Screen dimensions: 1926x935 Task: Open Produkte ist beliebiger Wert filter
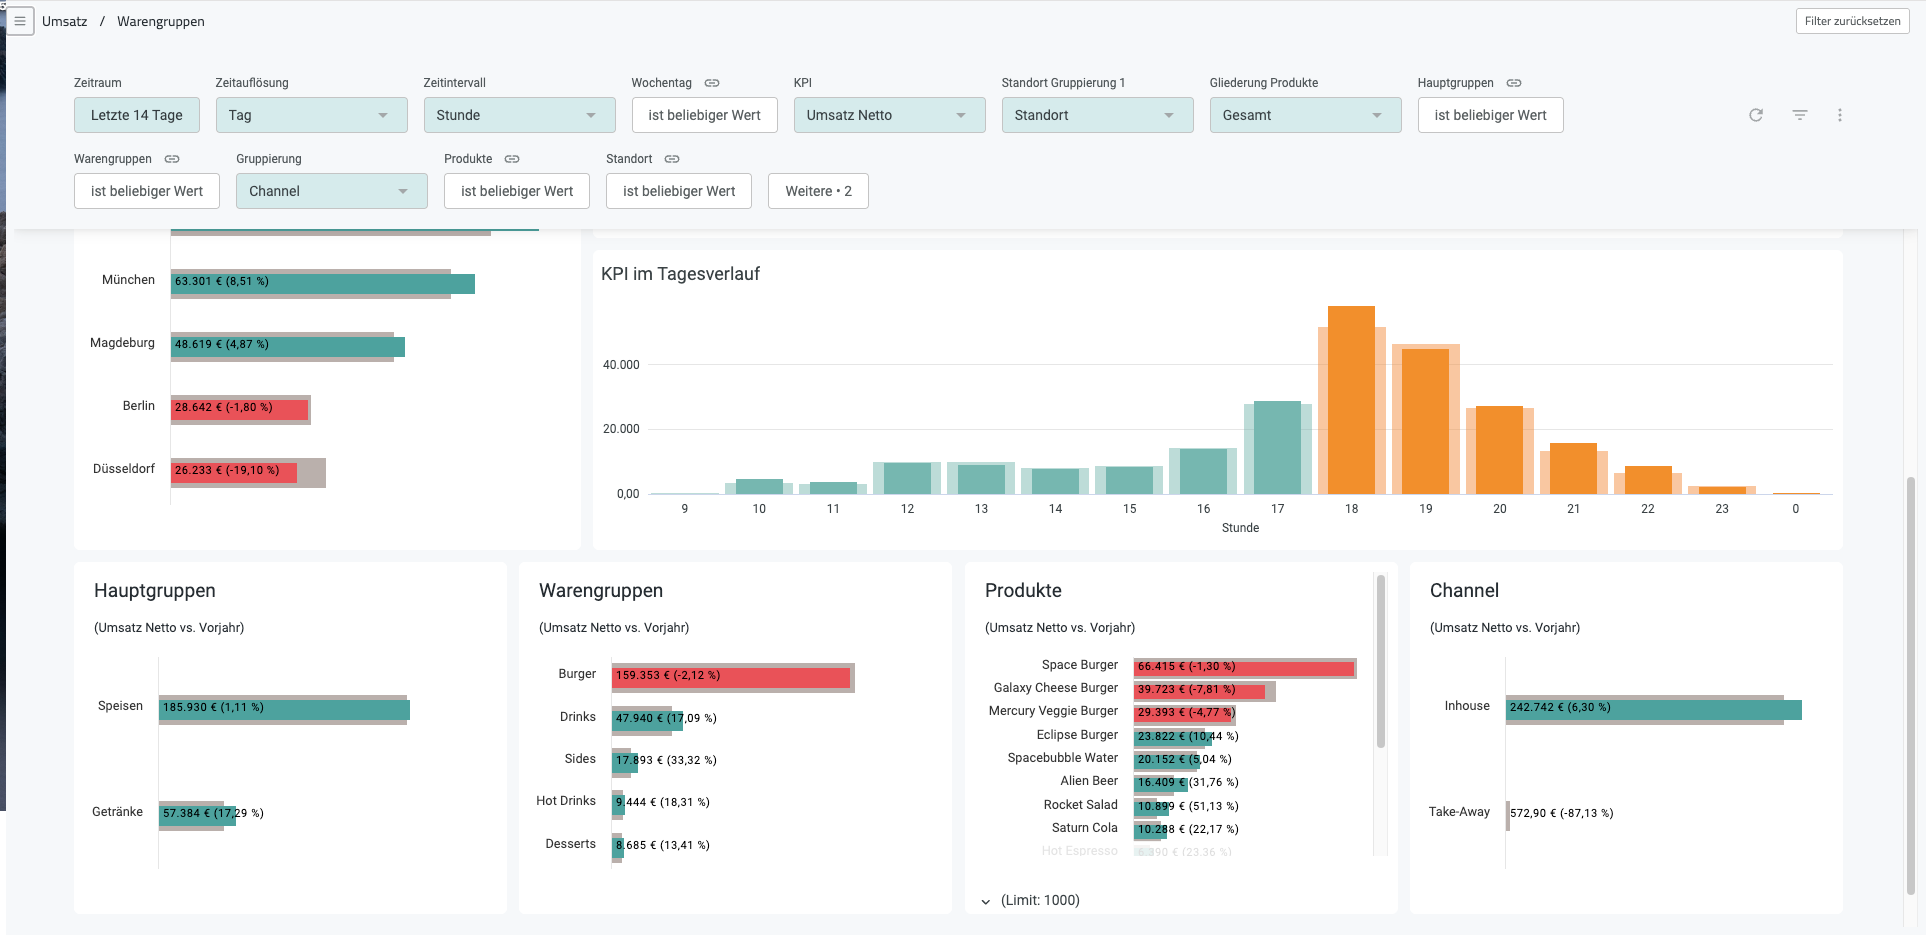pos(517,191)
